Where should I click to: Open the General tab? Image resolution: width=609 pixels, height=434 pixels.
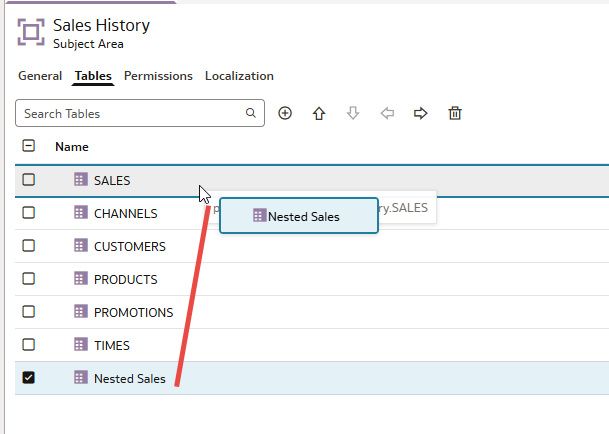tap(40, 76)
